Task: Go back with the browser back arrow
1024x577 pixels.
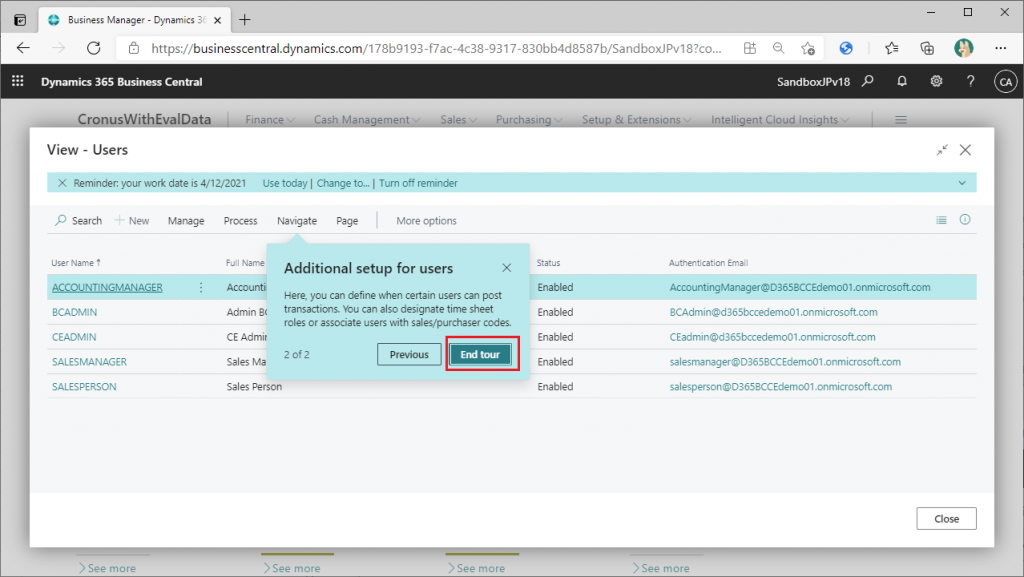Action: [23, 48]
